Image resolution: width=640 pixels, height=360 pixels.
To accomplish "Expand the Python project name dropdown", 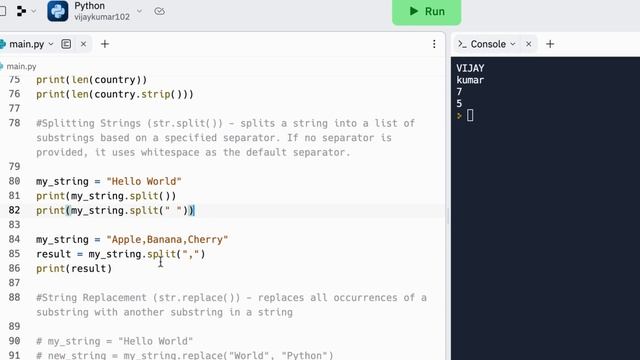I will 139,11.
